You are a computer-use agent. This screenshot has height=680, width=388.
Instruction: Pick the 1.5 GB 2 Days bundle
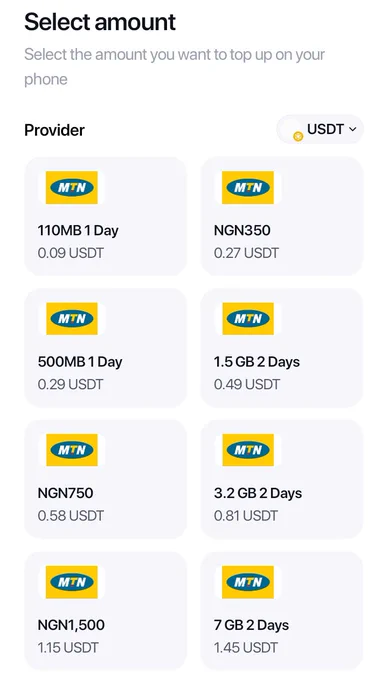282,348
